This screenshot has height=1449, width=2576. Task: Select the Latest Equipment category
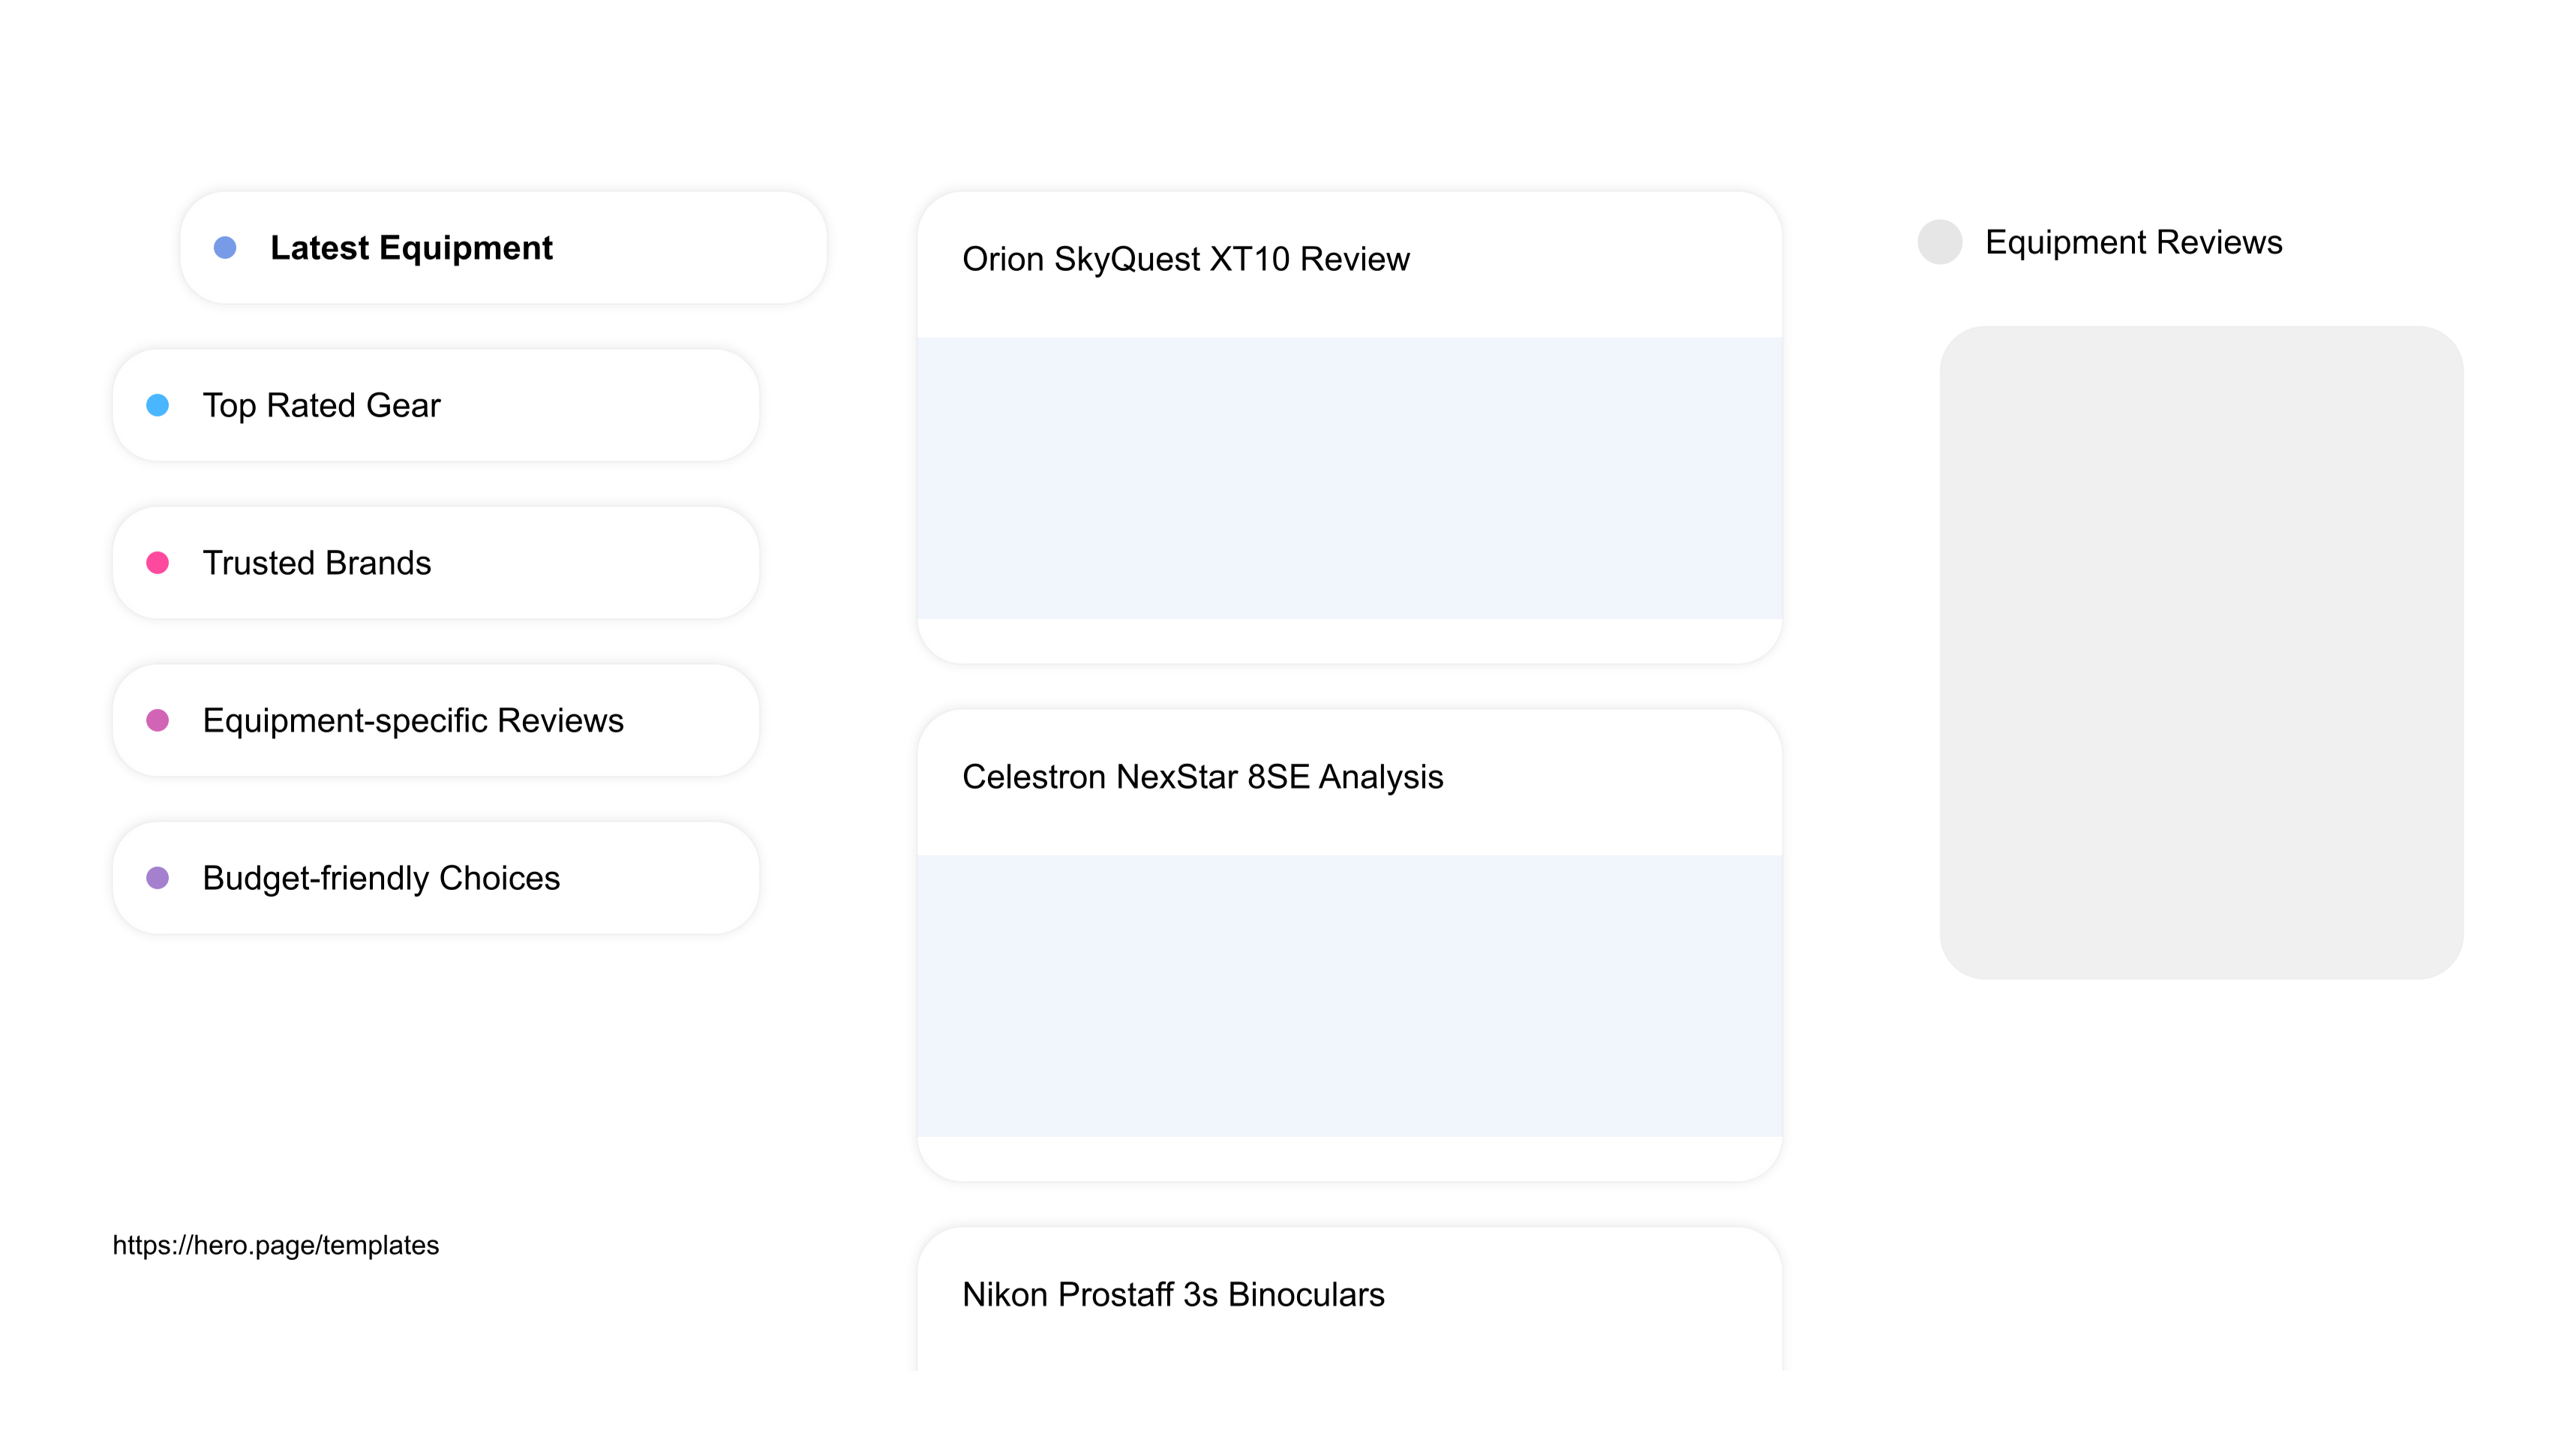pos(503,247)
